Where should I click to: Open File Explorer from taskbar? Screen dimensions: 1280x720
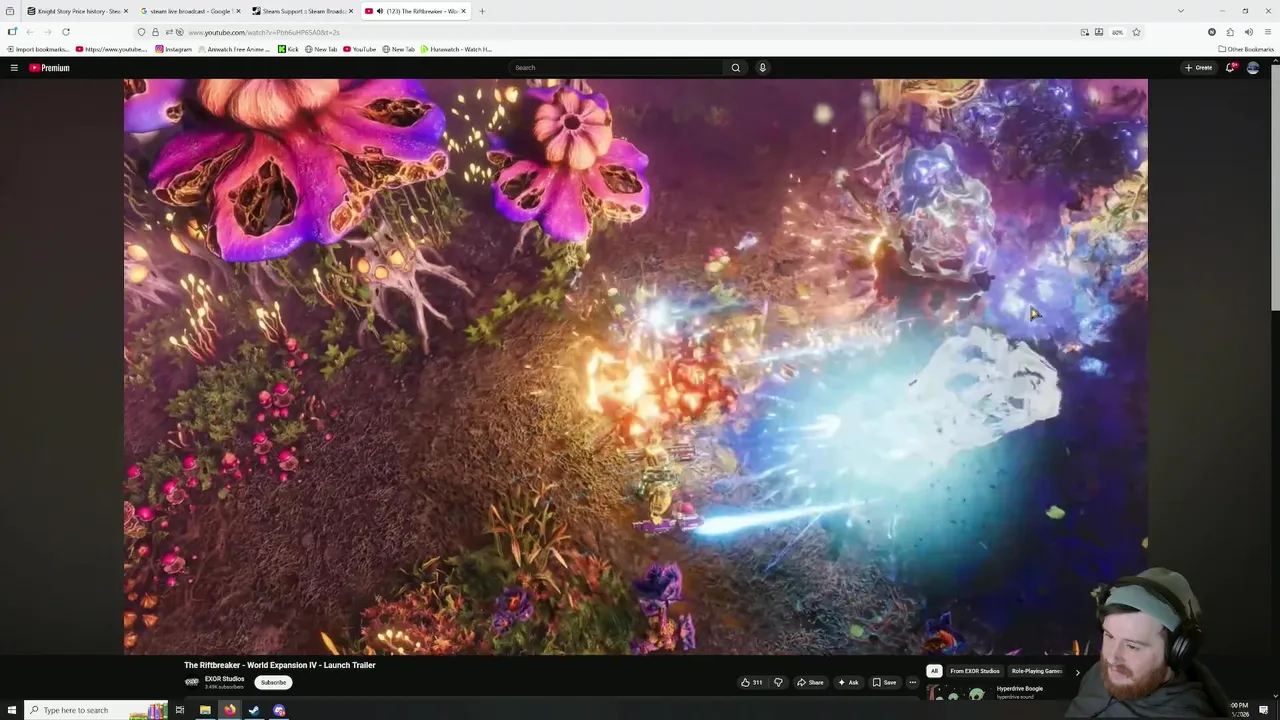(205, 710)
